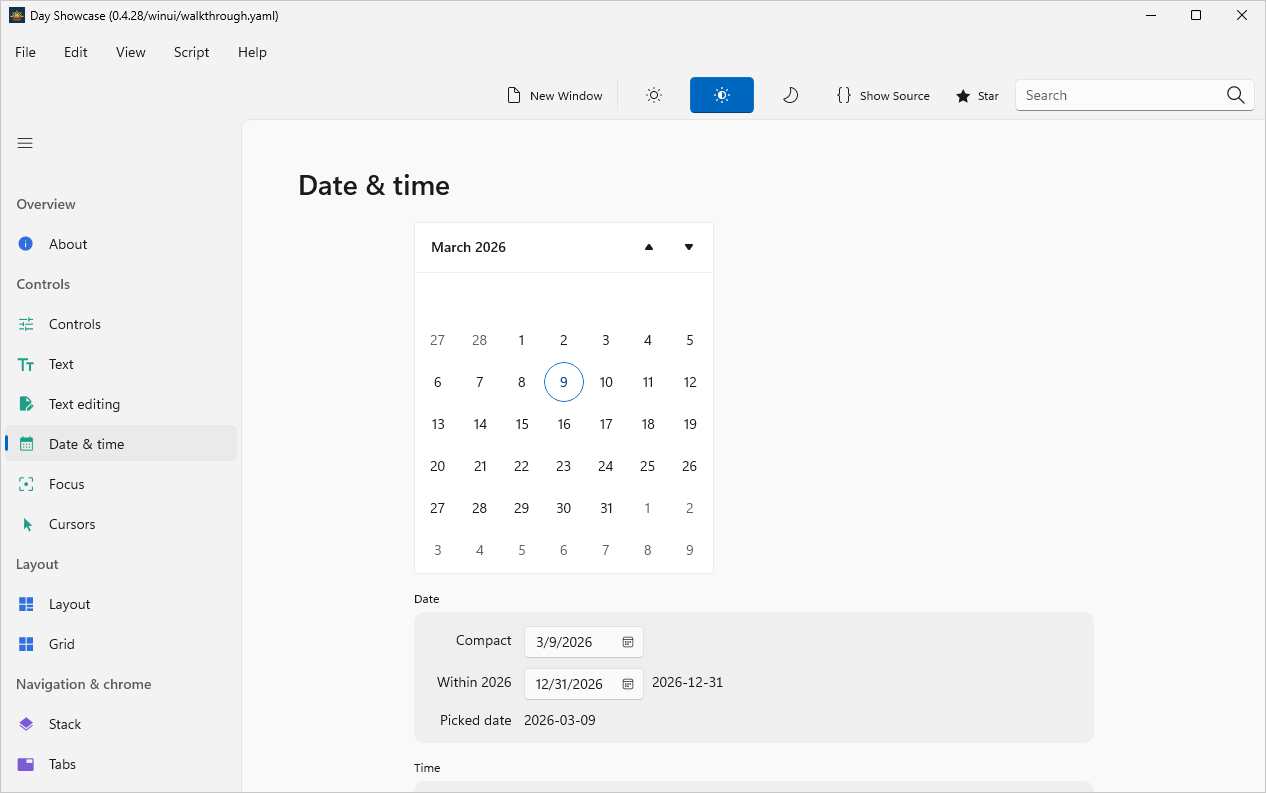Toggle the hamburger navigation menu
This screenshot has height=793, width=1266.
tap(25, 143)
